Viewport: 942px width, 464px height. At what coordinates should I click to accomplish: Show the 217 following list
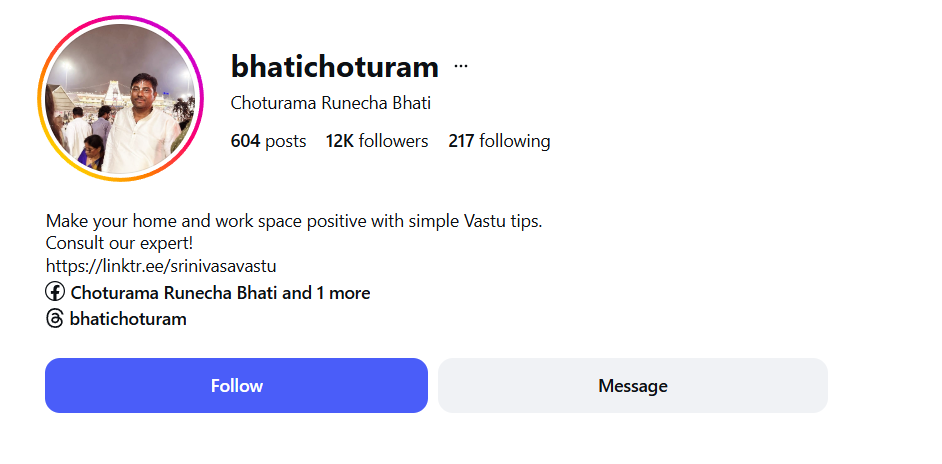pos(499,141)
